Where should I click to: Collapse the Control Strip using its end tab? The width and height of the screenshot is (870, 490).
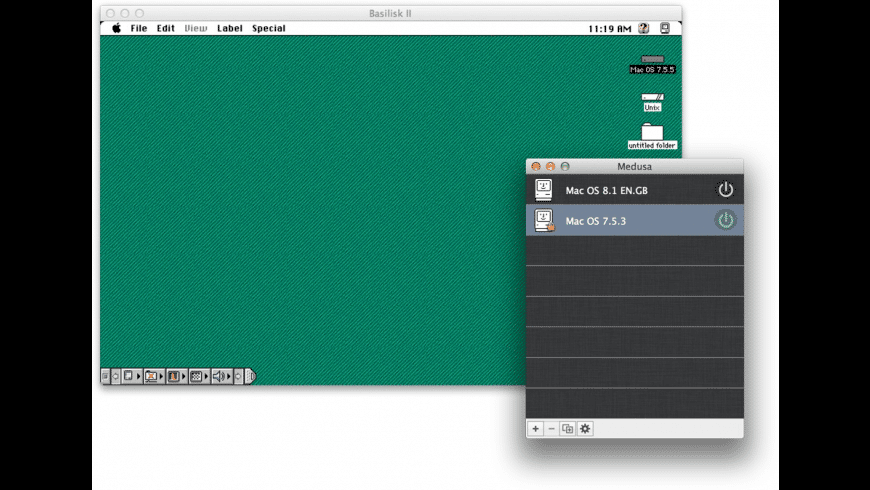(250, 376)
